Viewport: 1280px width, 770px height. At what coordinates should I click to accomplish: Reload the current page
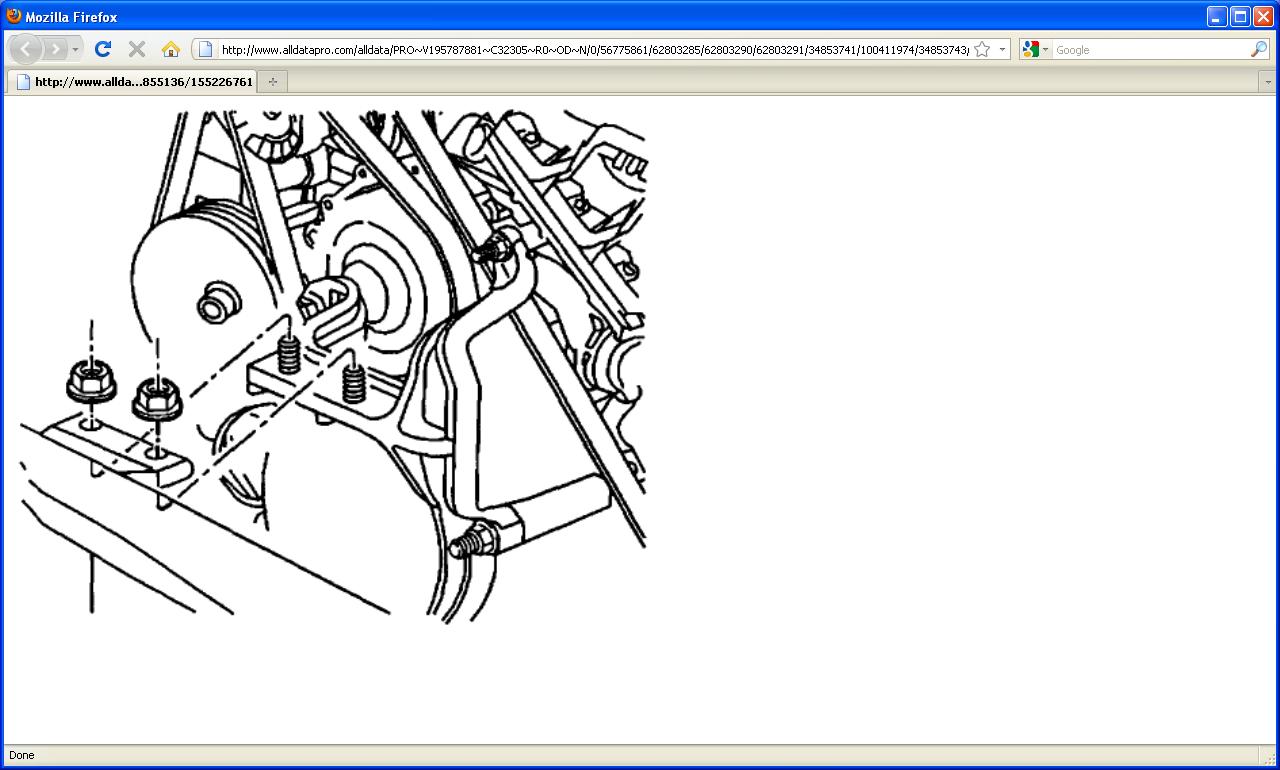[102, 49]
